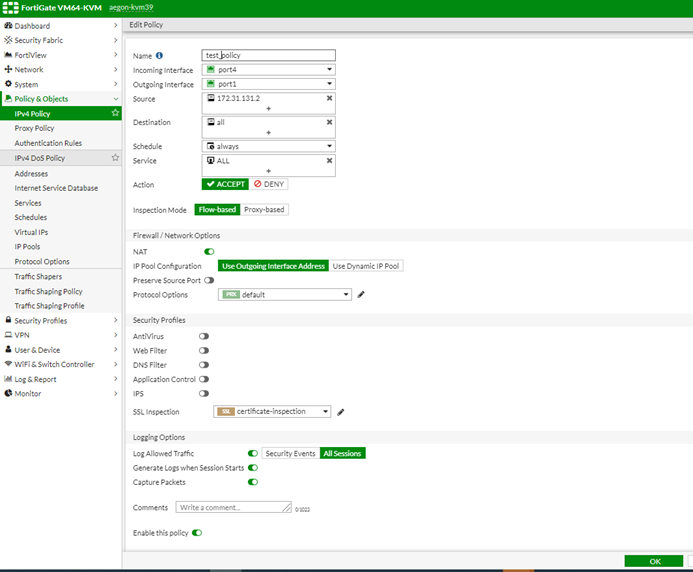Enable the DNS Filter switch
This screenshot has height=572, width=693.
(x=204, y=365)
